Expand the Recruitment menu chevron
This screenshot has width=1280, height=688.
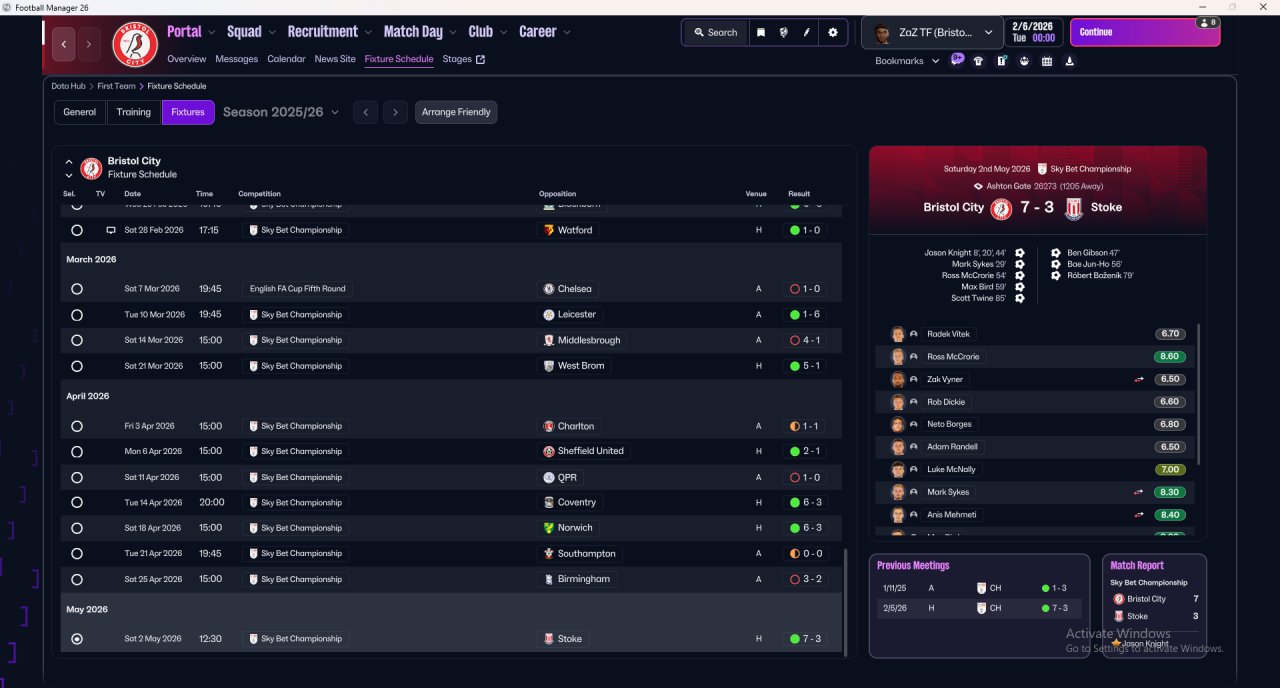coord(368,32)
